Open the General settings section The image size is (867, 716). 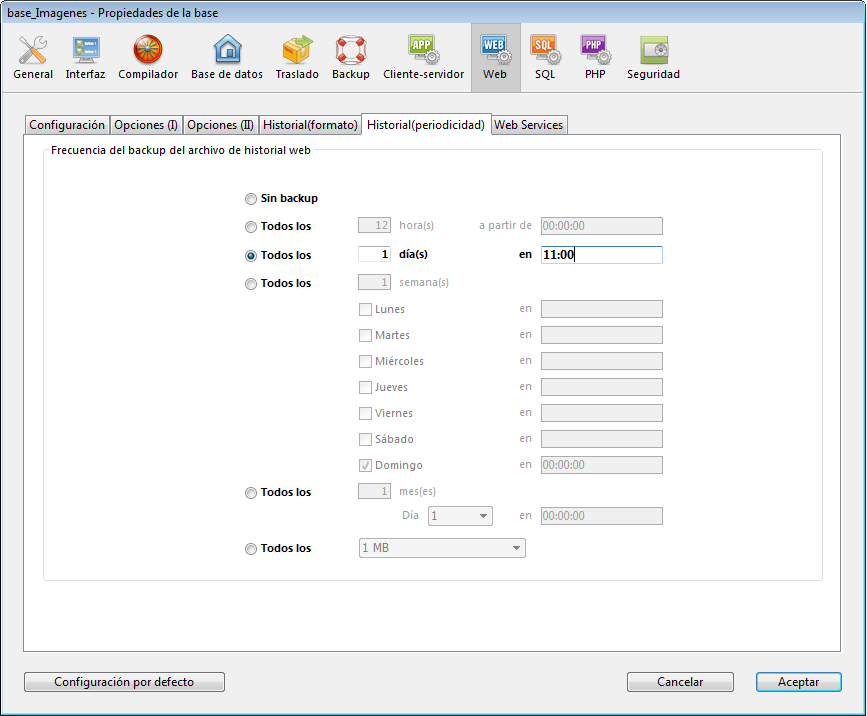click(x=33, y=58)
